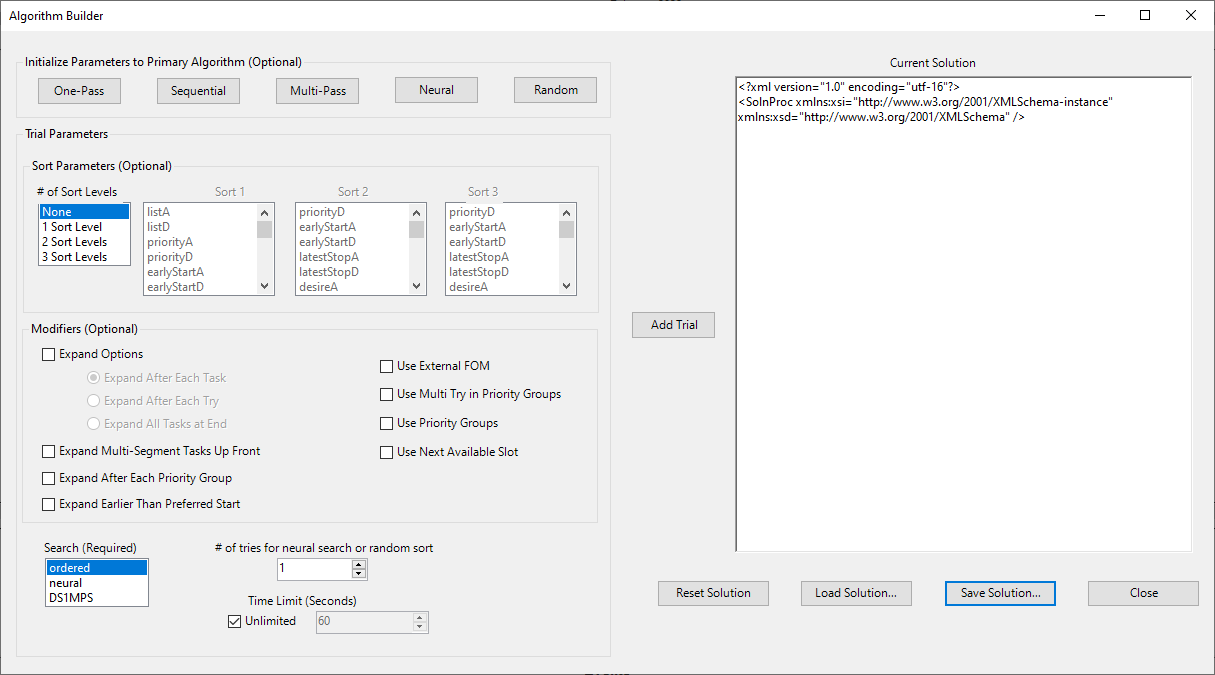Click inside the Current Solution text box

pos(962,330)
